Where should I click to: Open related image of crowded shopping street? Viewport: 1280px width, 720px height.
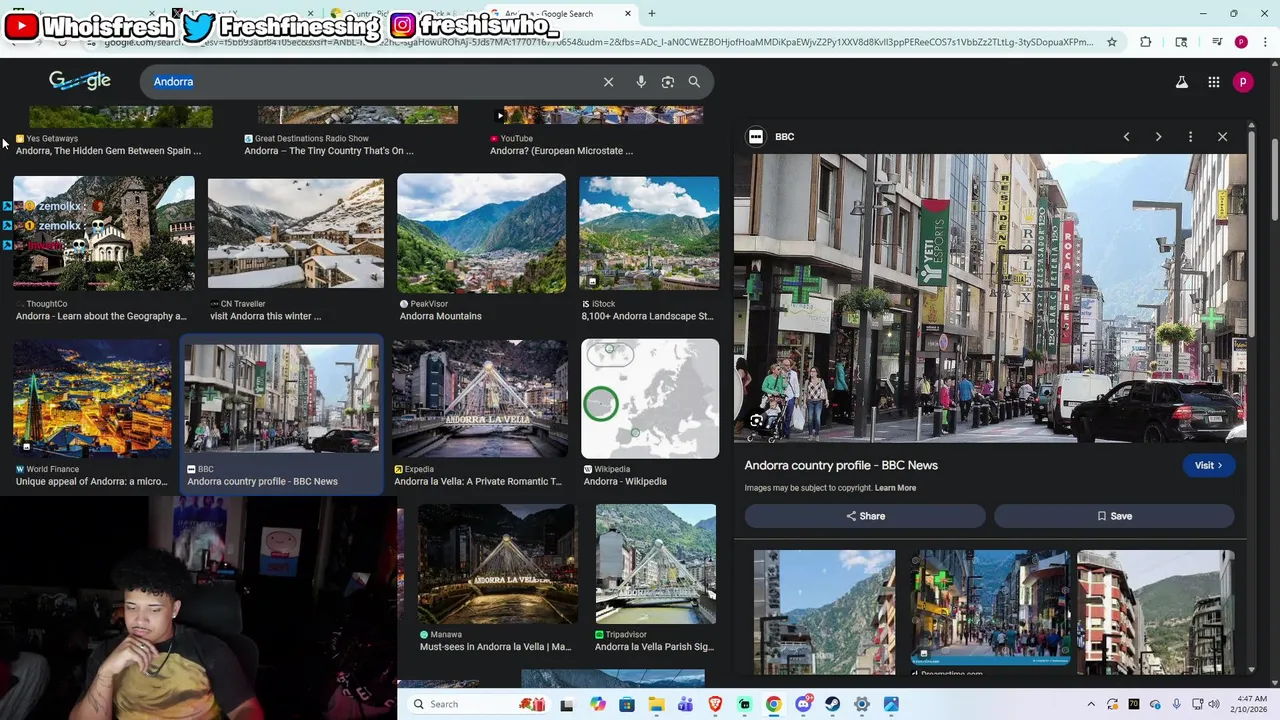click(991, 608)
